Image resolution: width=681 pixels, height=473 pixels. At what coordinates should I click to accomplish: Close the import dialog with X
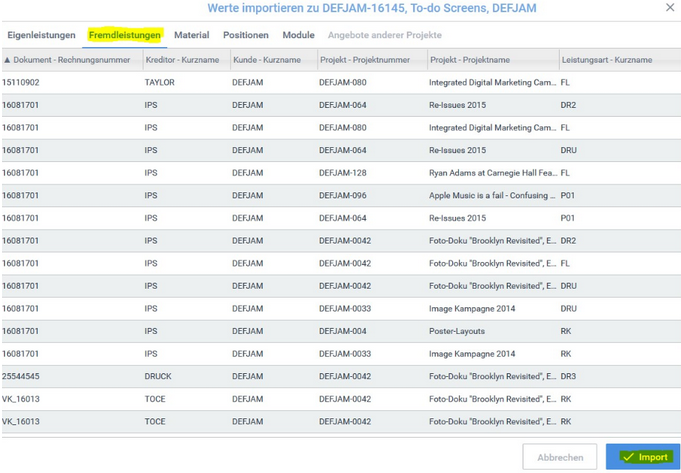point(670,8)
